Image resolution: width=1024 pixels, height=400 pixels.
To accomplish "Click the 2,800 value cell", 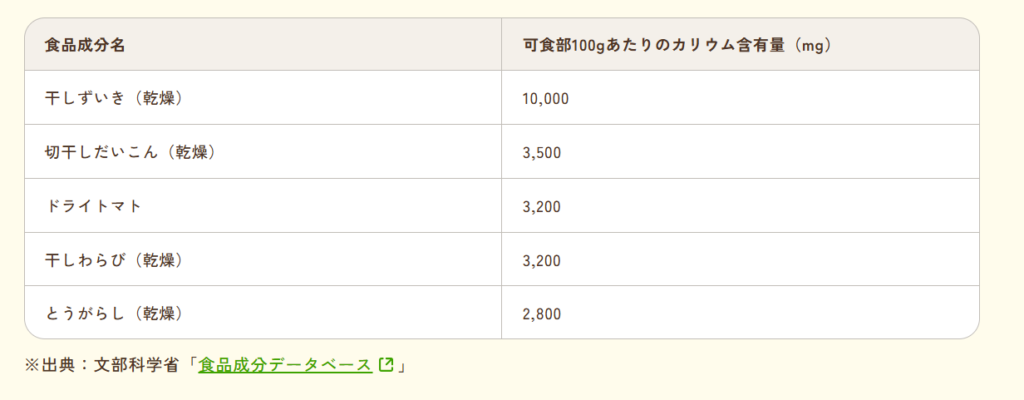I will pyautogui.click(x=541, y=314).
